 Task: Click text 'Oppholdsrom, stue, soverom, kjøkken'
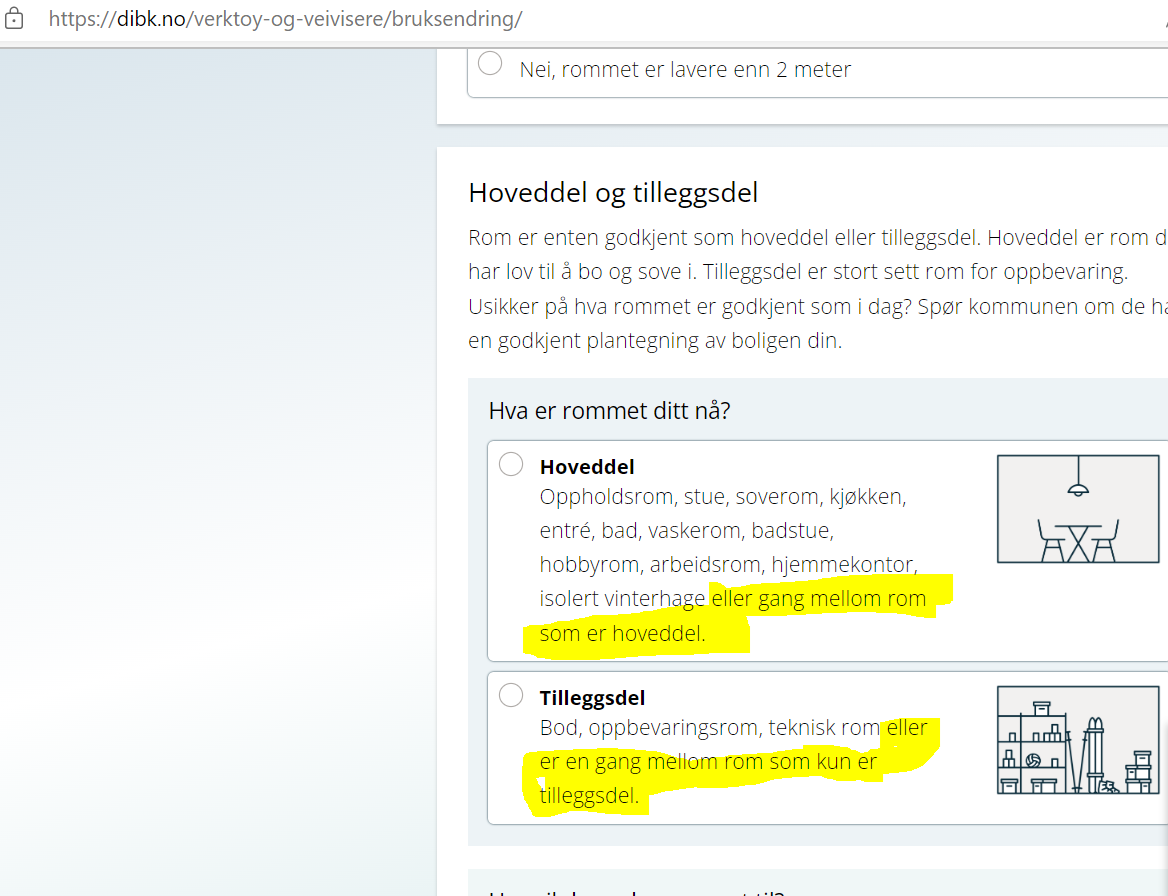pos(722,497)
